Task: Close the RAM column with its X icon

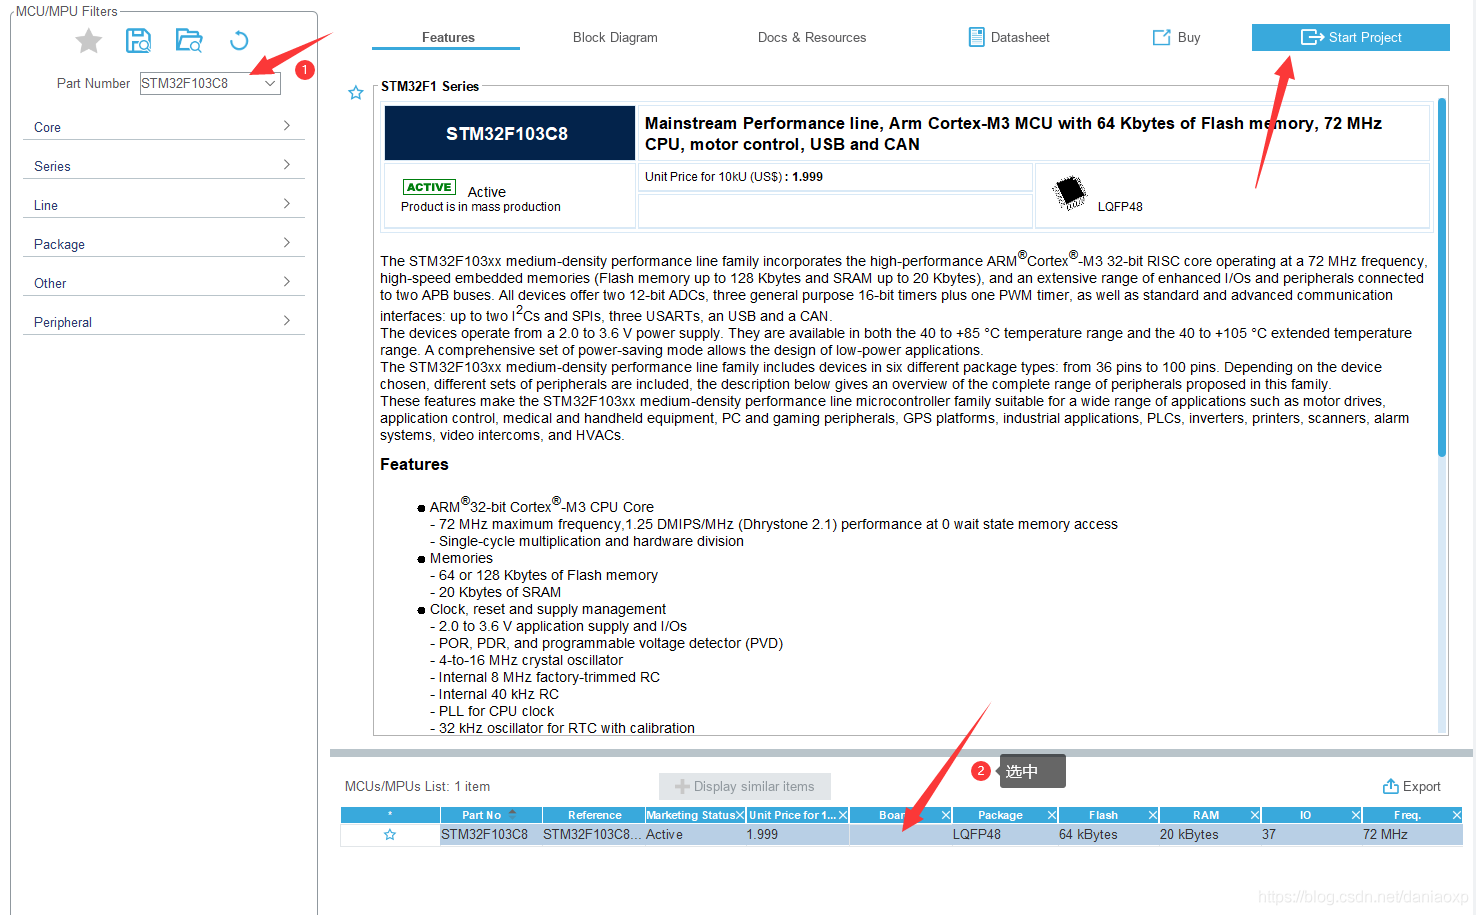Action: click(x=1254, y=816)
